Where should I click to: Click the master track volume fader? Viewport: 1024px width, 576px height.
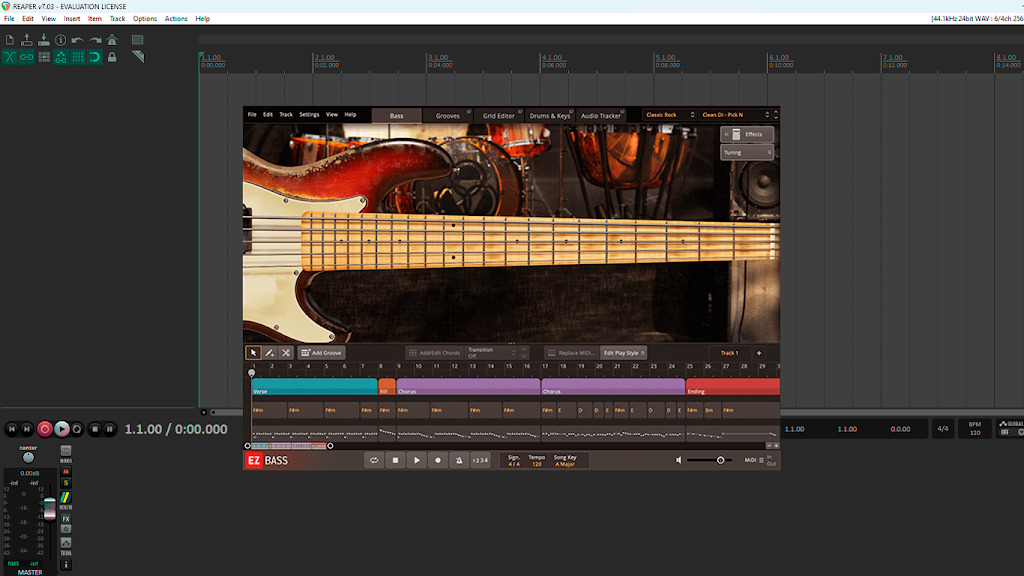(50, 509)
